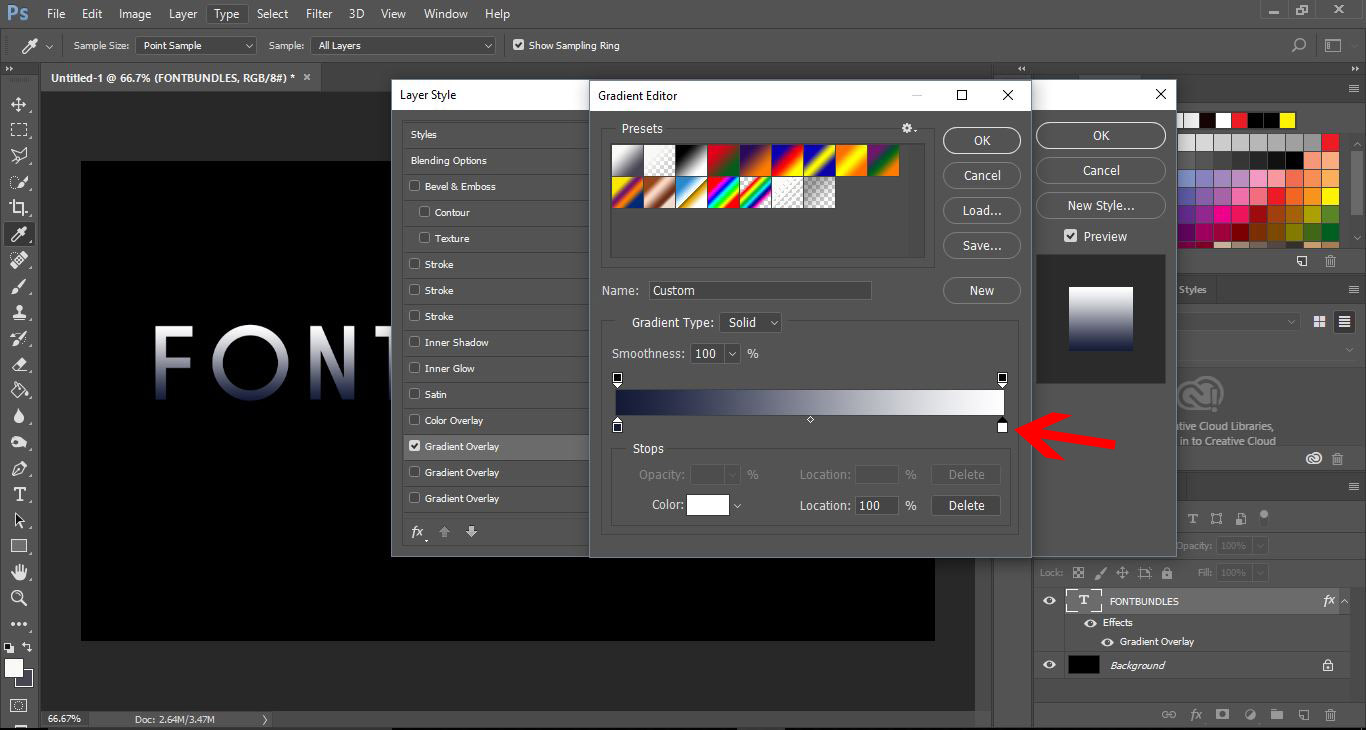
Task: Click the new adjustment layer icon
Action: (x=1249, y=715)
